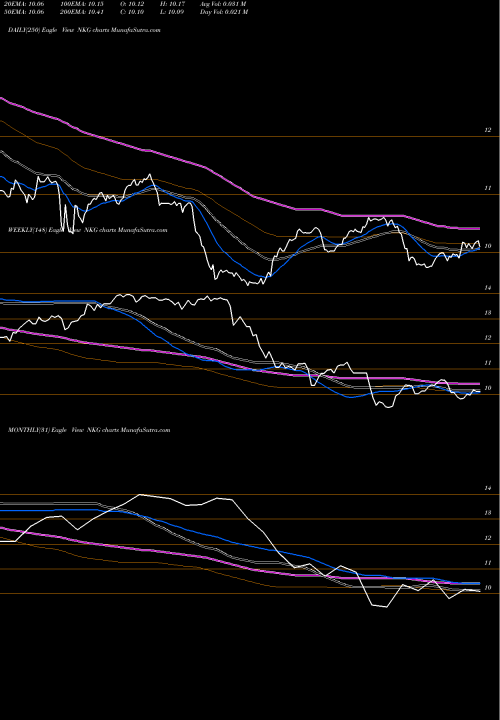Click the low price L: 10.09
Viewport: 500px width, 720px height.
(172, 12)
